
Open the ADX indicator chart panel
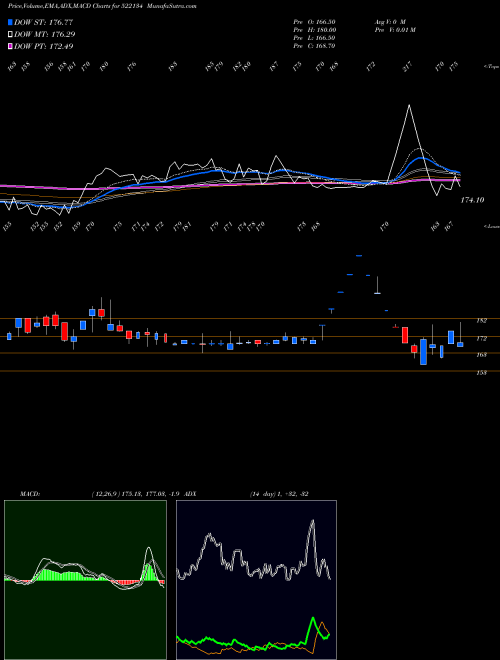coord(256,580)
